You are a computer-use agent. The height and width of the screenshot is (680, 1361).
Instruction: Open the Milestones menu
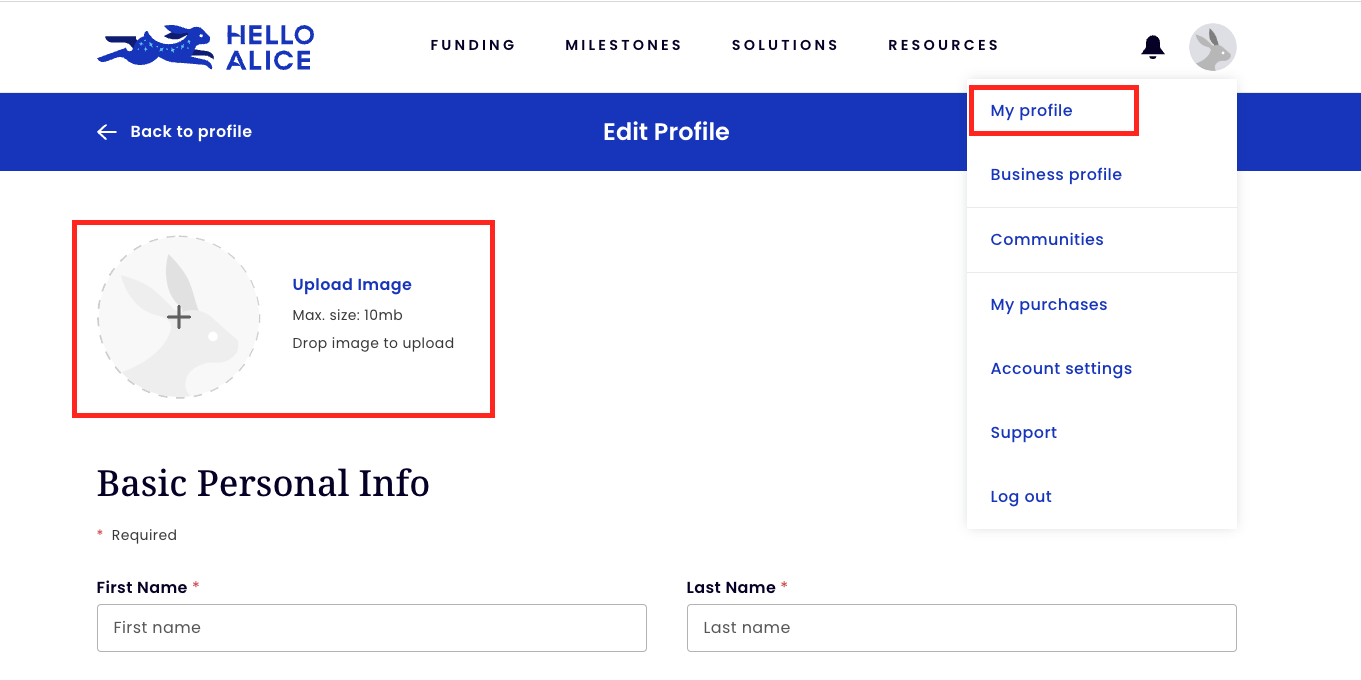624,45
